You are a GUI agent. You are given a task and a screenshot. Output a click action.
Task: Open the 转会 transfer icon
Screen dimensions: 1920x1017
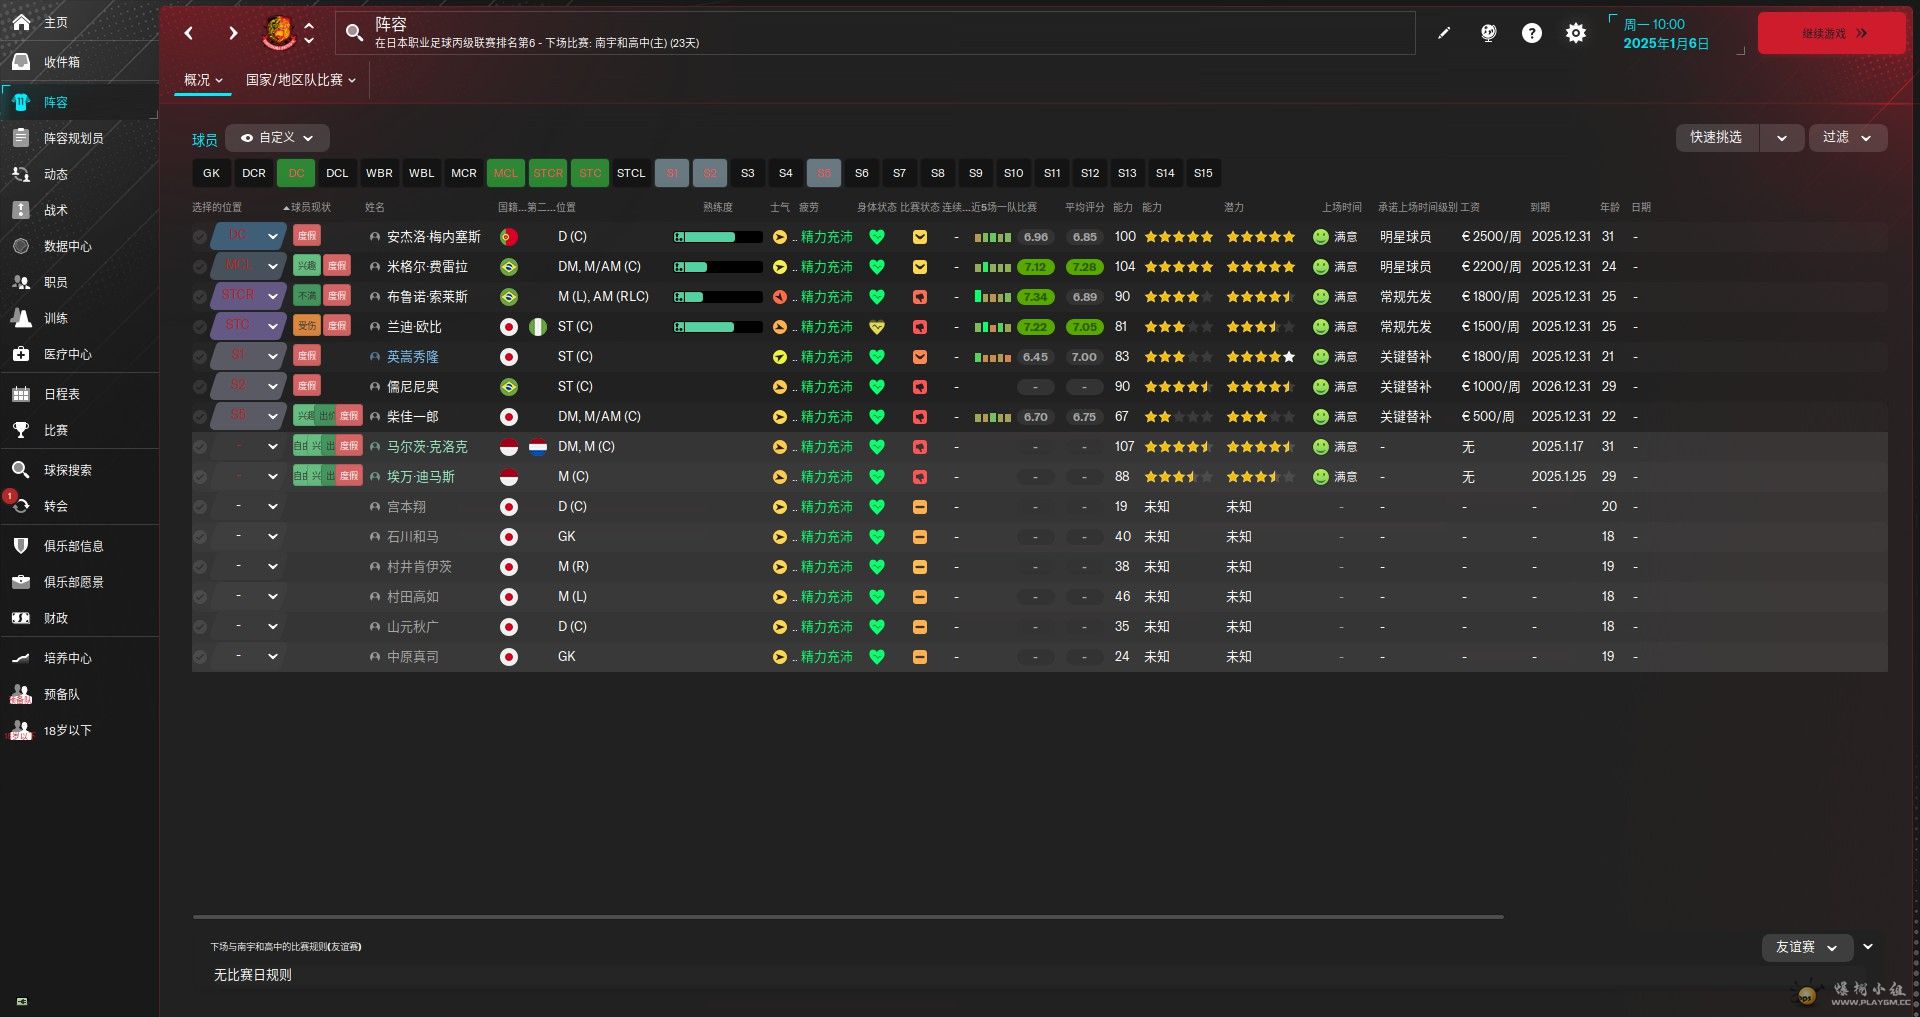tap(21, 506)
